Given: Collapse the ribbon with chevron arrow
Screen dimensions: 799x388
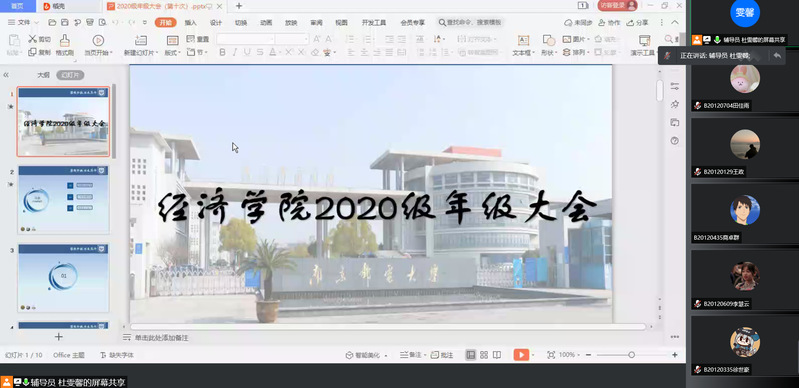Looking at the screenshot, I should click(x=675, y=22).
